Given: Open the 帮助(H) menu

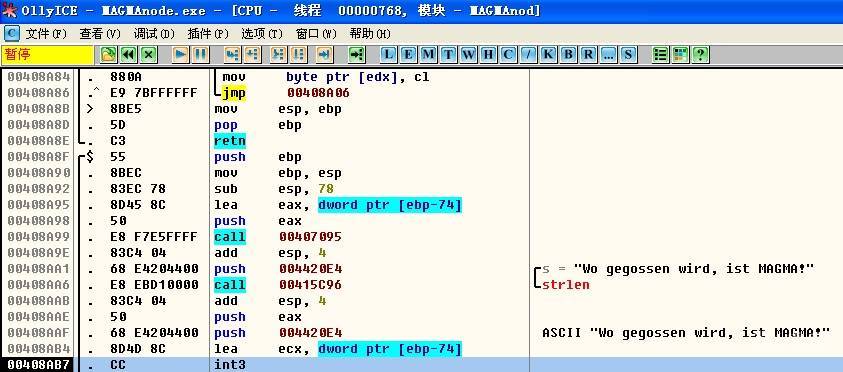Looking at the screenshot, I should 370,34.
